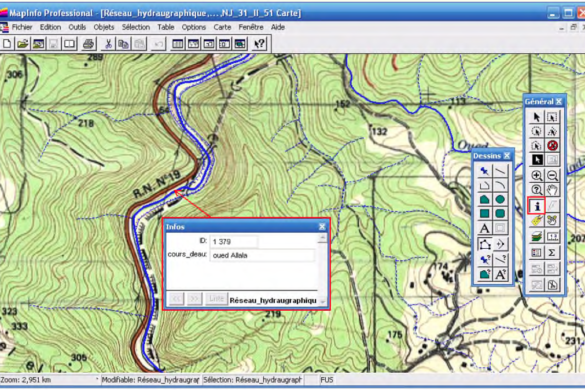The image size is (585, 390).
Task: Click the Print toolbar icon
Action: [x=88, y=44]
